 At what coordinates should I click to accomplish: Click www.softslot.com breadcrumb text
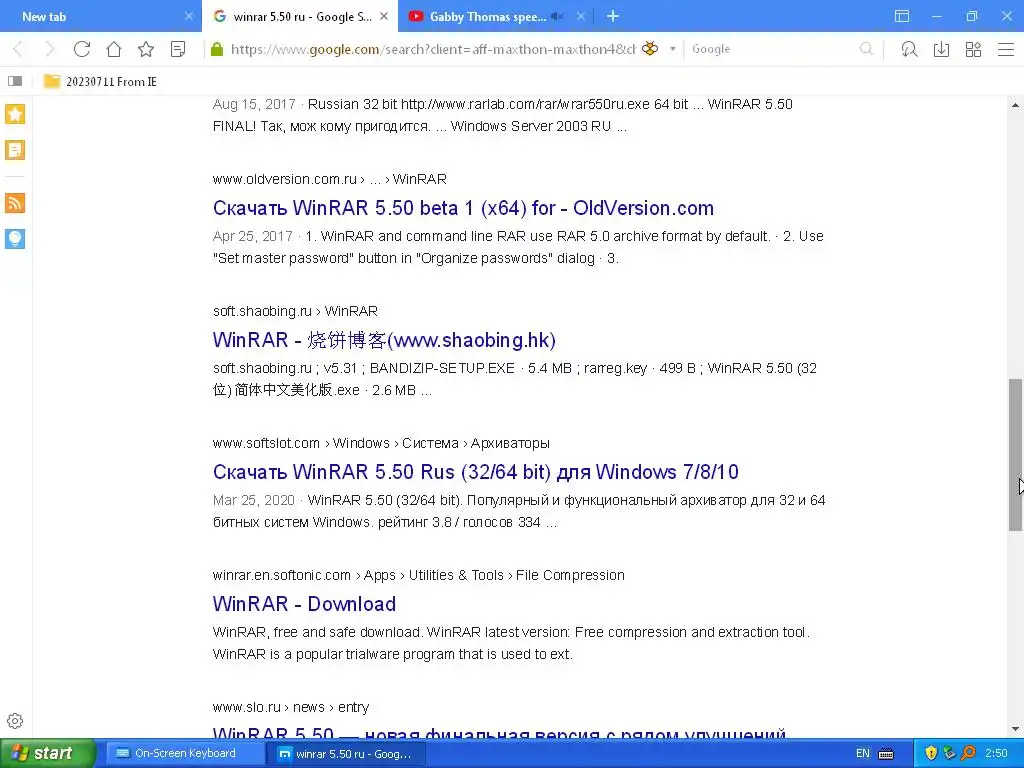point(266,443)
